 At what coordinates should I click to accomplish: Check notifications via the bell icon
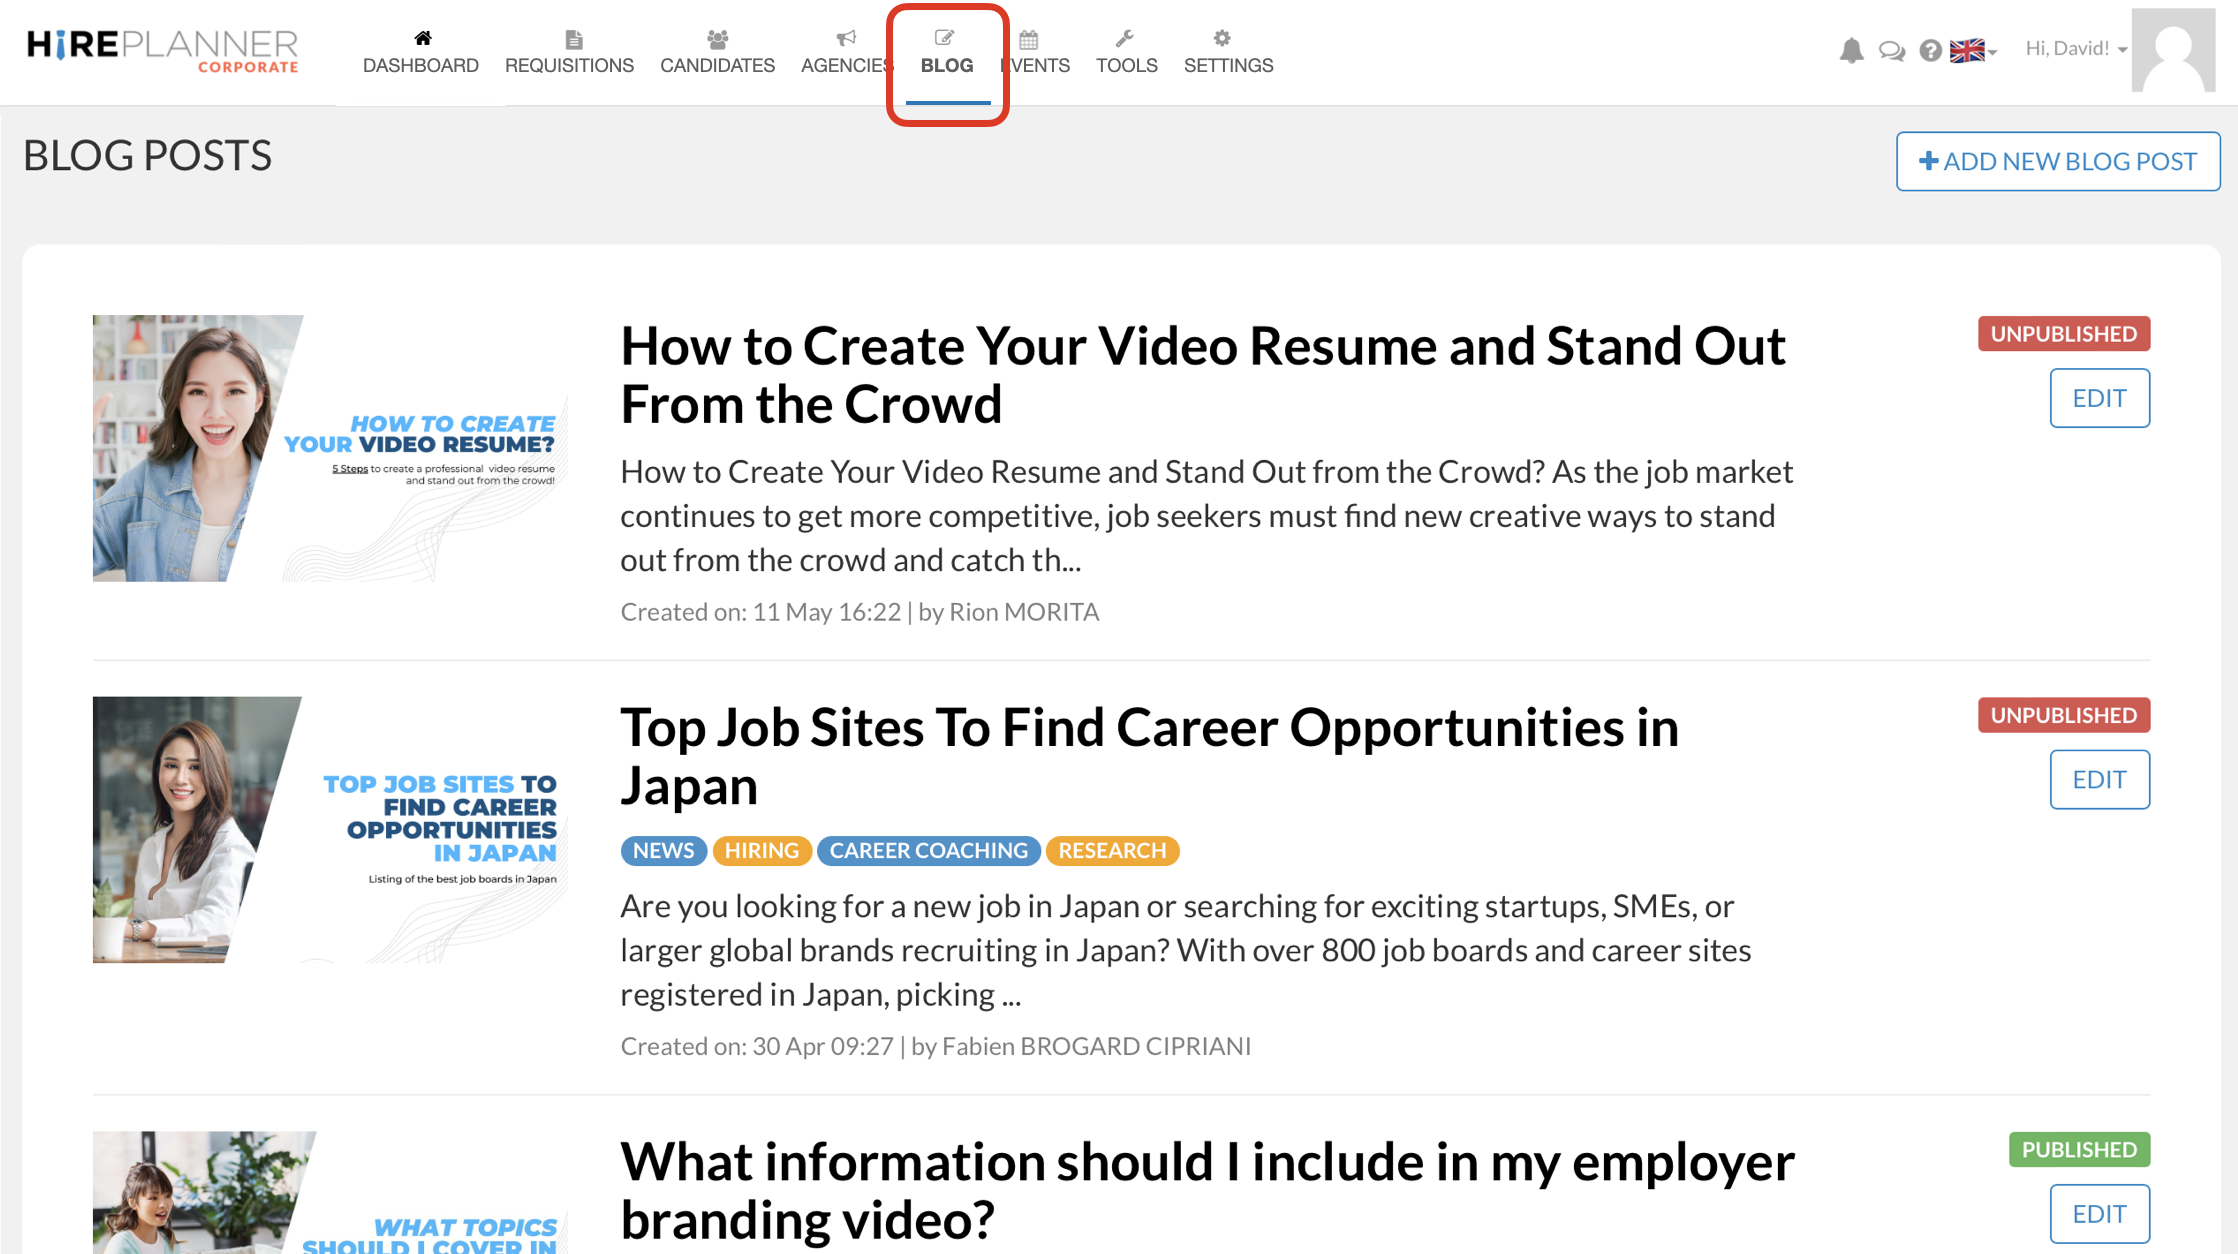pyautogui.click(x=1852, y=49)
